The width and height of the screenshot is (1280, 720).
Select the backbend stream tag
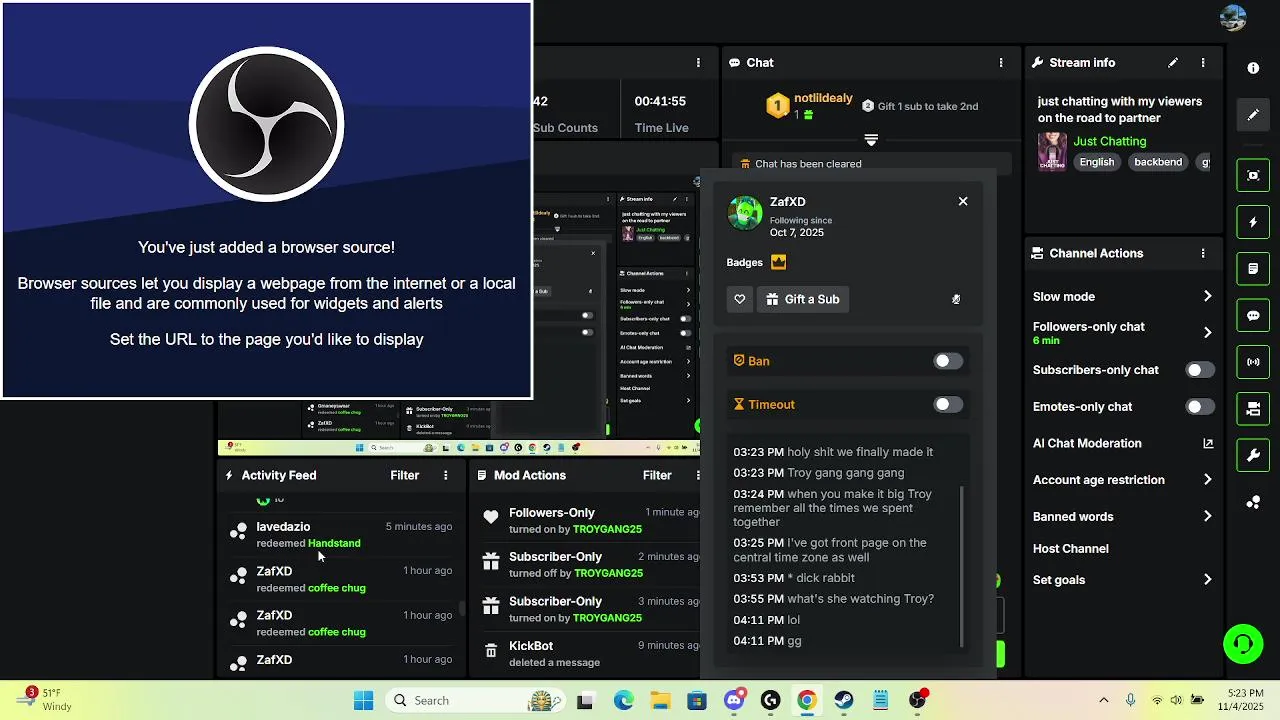click(1158, 162)
